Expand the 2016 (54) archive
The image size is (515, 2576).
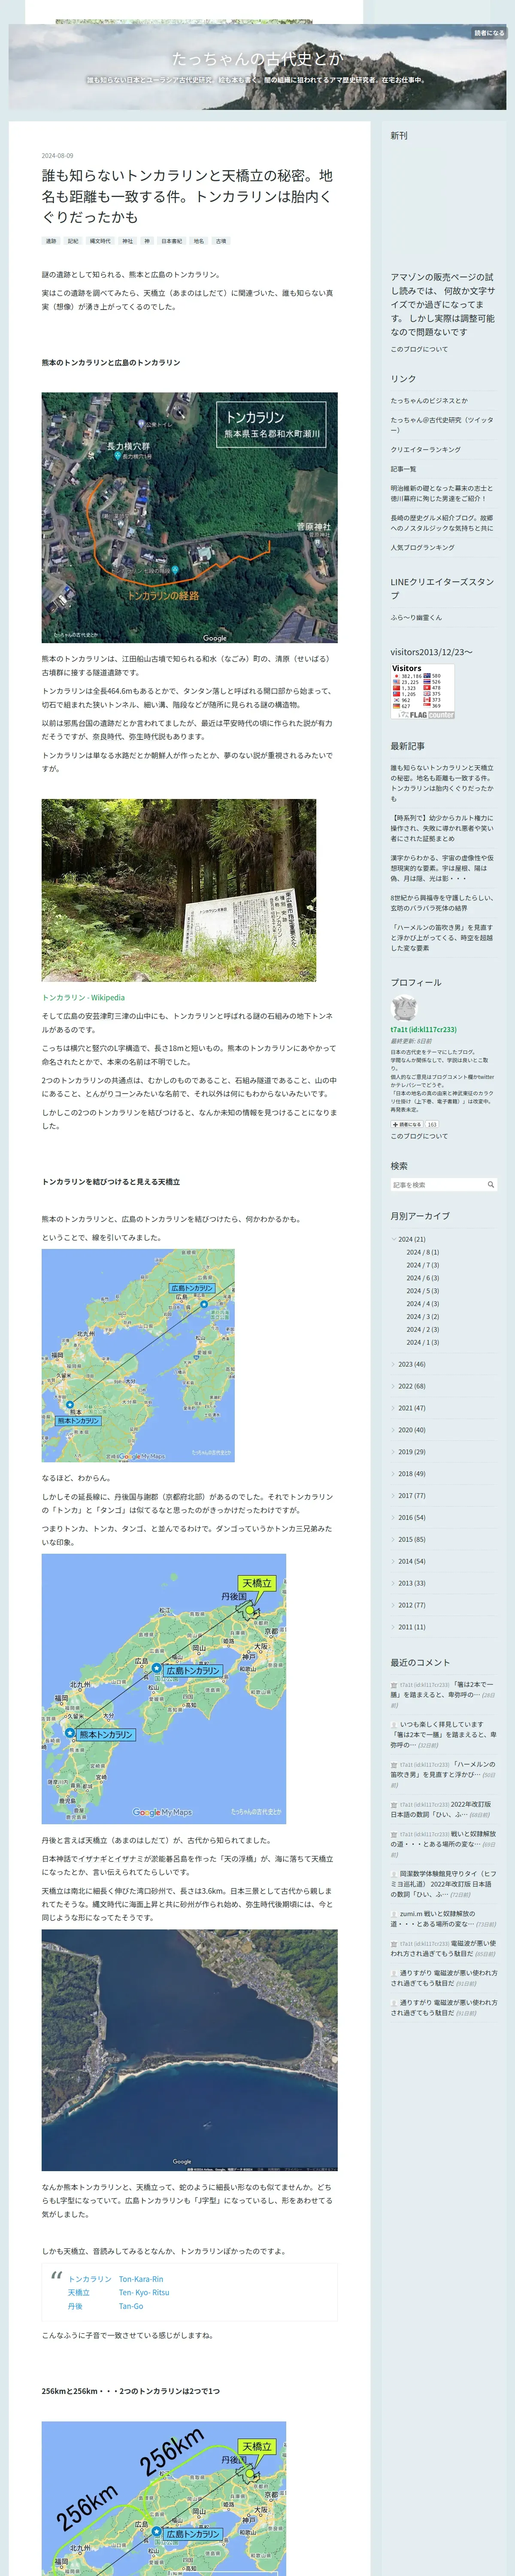click(x=393, y=1518)
